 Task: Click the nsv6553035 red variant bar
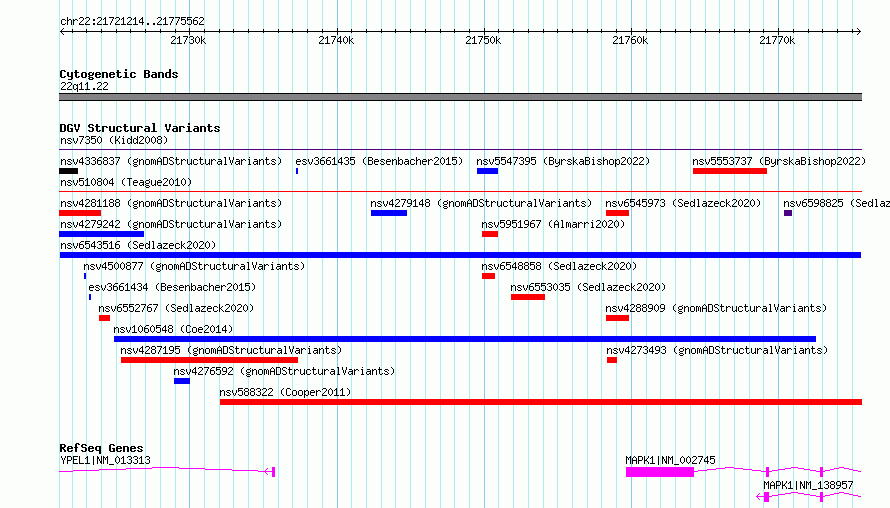(528, 297)
